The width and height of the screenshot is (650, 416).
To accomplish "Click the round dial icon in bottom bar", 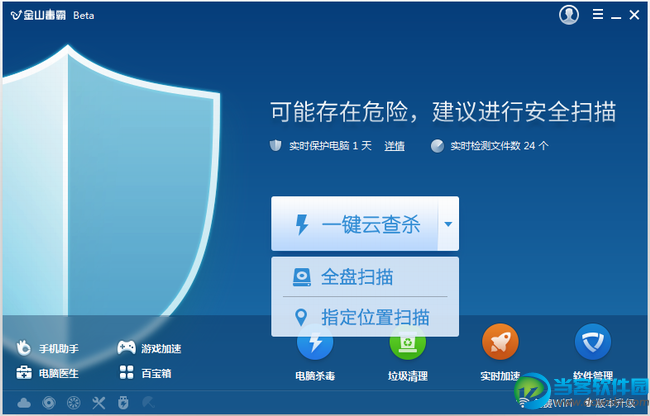I will tap(74, 402).
